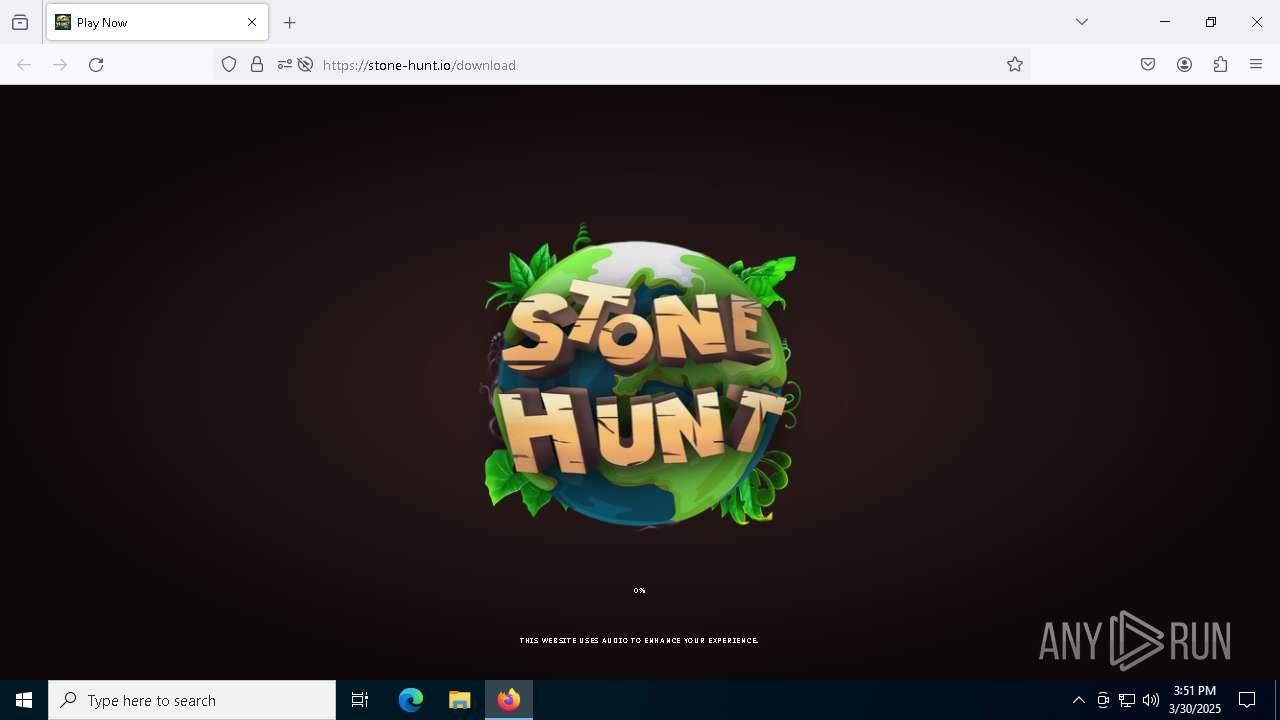Open Firefox application hamburger menu
The image size is (1280, 720).
[x=1256, y=65]
